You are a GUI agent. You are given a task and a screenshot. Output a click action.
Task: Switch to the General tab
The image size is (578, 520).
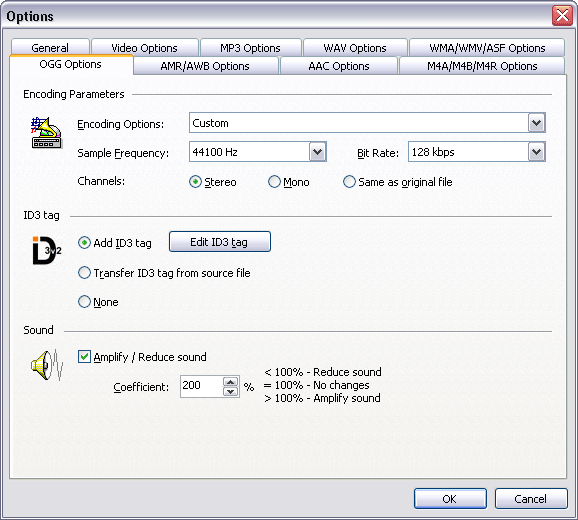pyautogui.click(x=50, y=48)
